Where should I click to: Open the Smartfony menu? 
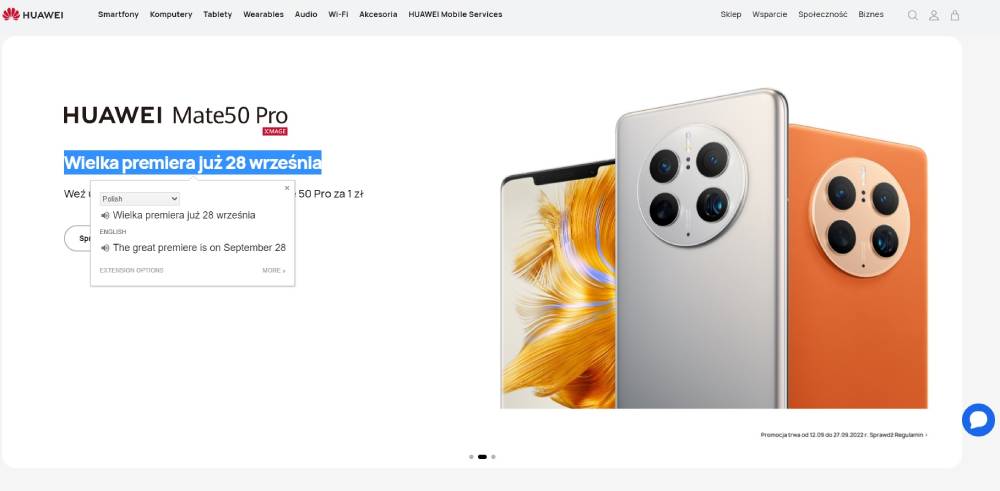click(x=118, y=14)
